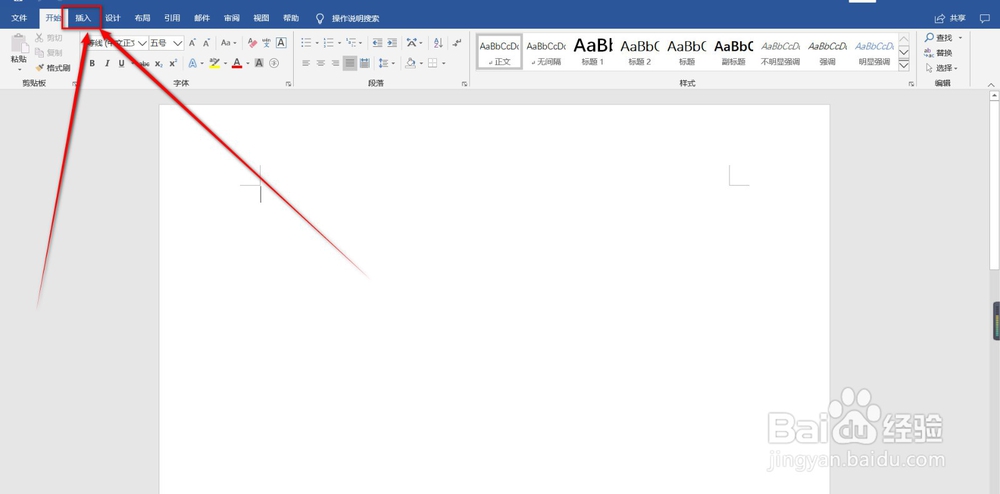
Task: Click the Cut (剪切) scissors button
Action: [x=48, y=38]
